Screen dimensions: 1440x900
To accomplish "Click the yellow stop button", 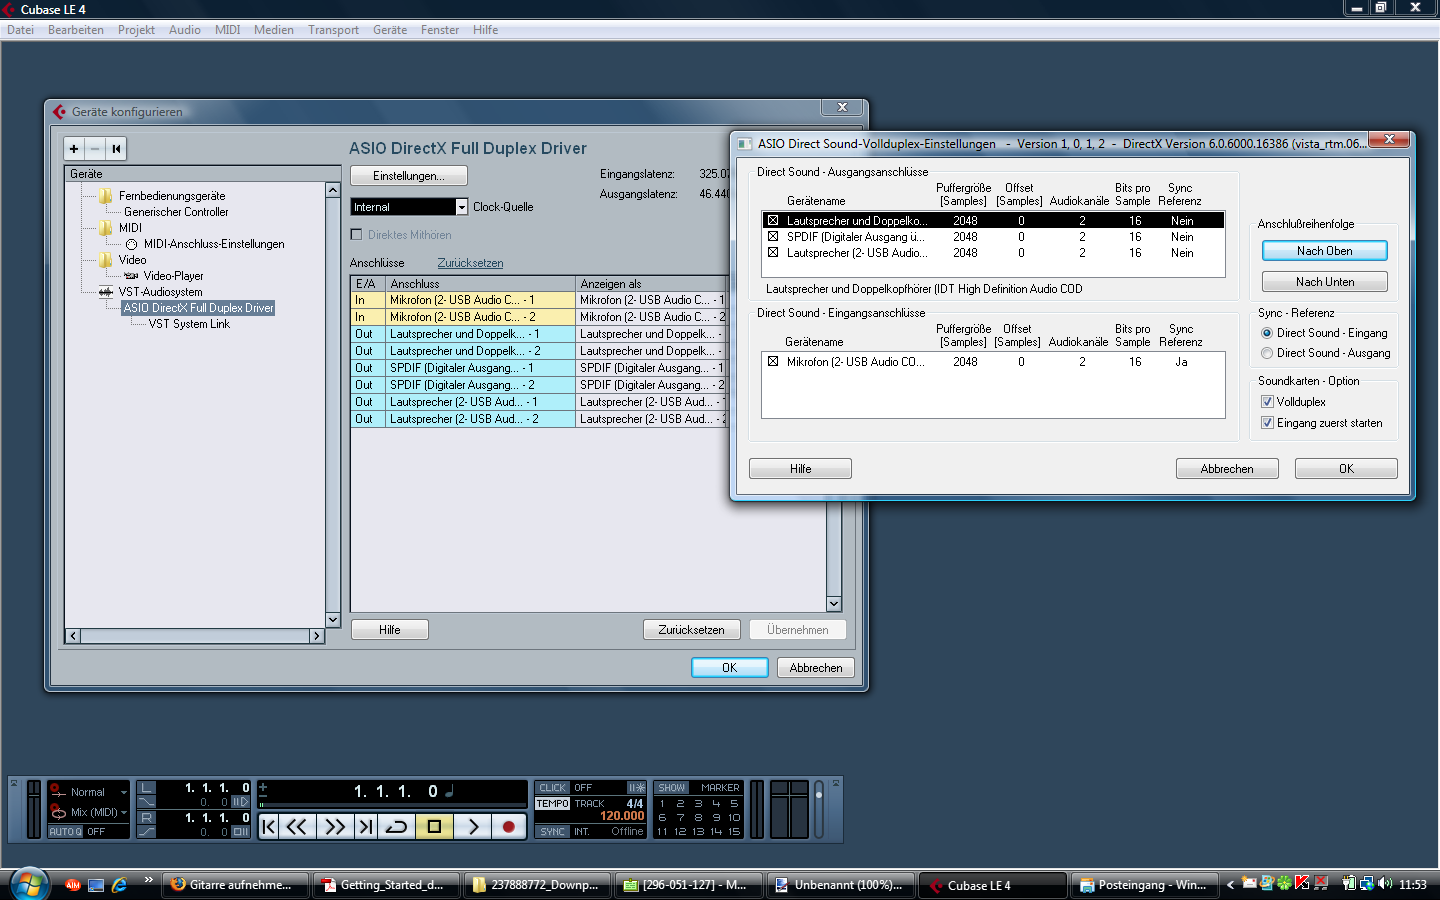I will [x=434, y=826].
